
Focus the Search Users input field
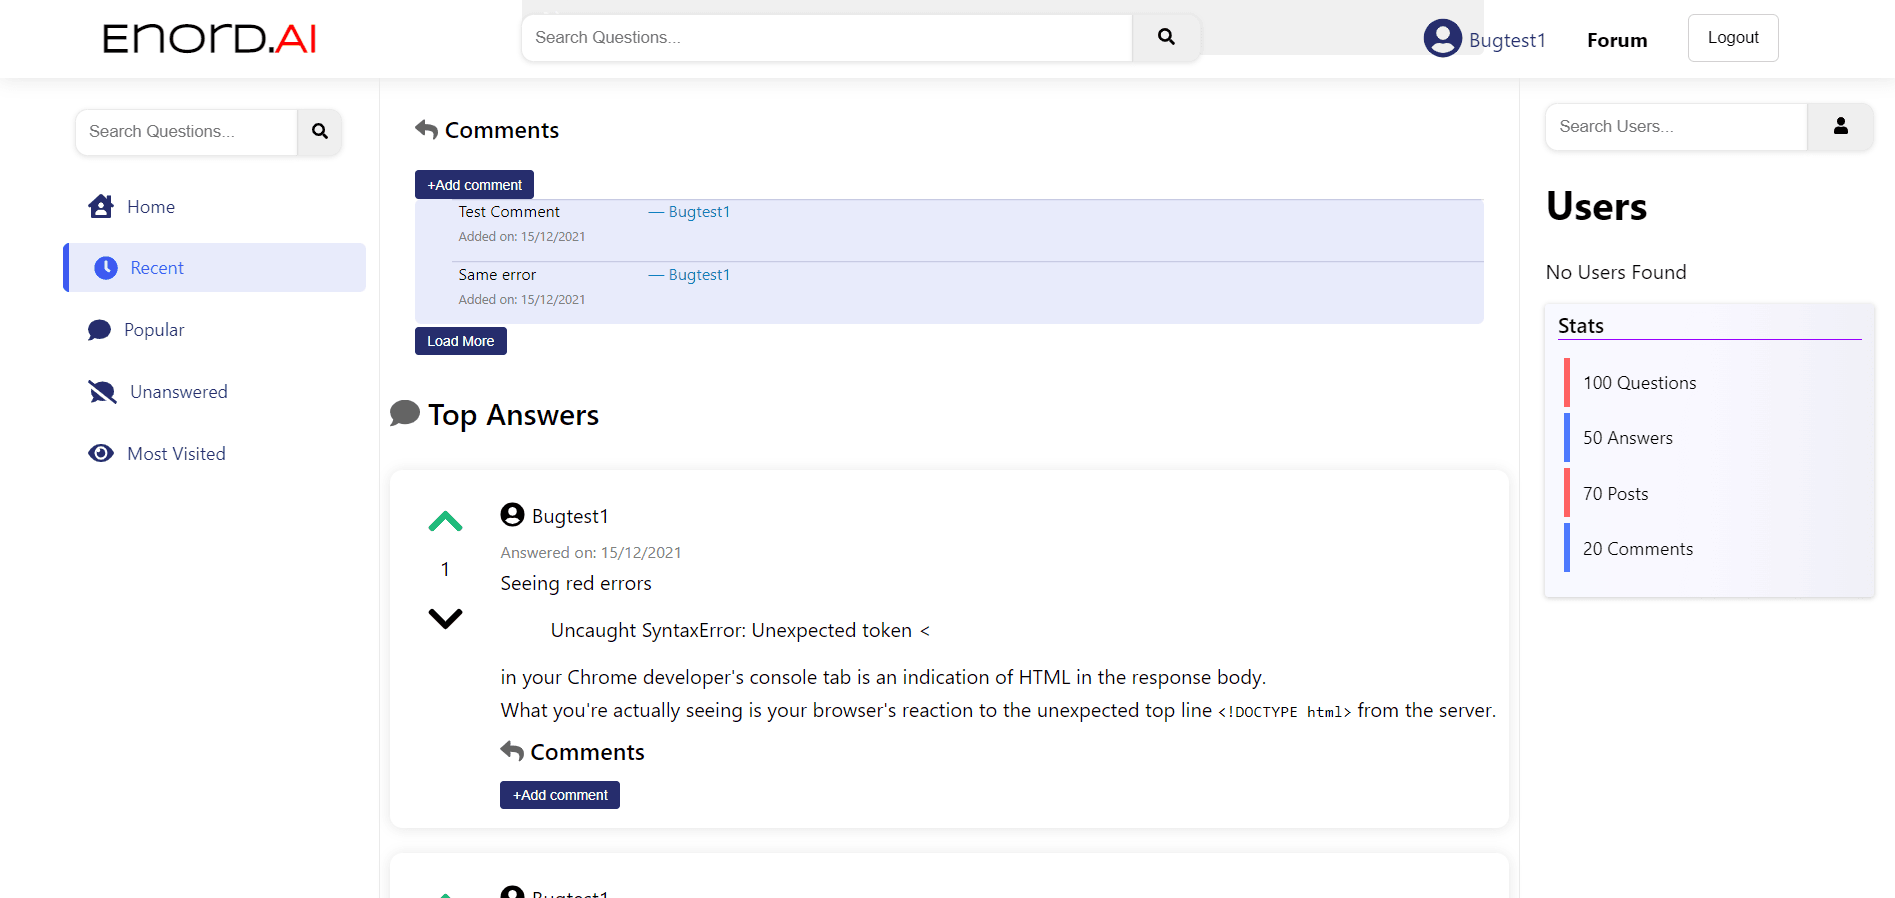tap(1676, 127)
